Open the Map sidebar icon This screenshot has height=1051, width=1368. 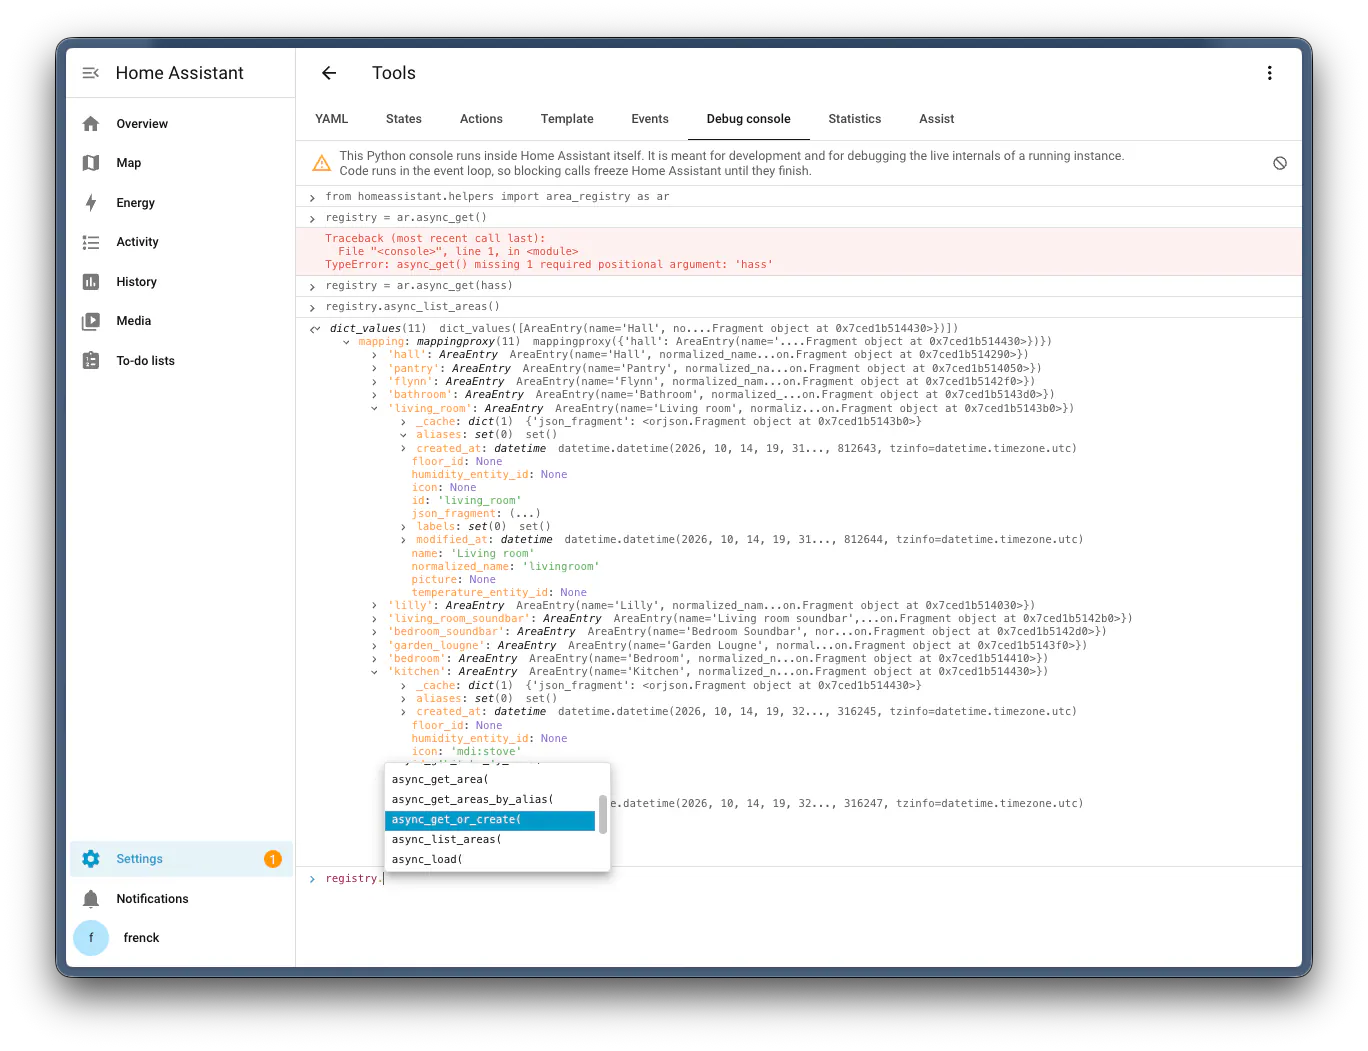tap(91, 163)
